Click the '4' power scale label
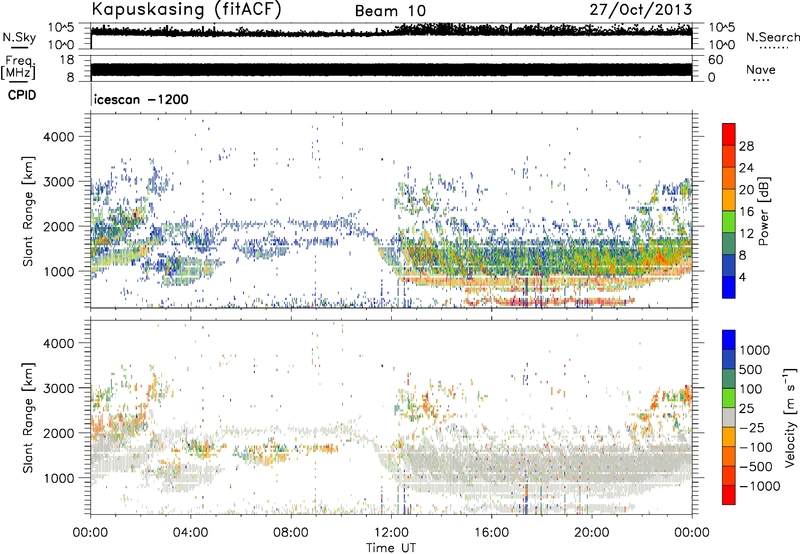This screenshot has width=800, height=554. click(x=742, y=277)
